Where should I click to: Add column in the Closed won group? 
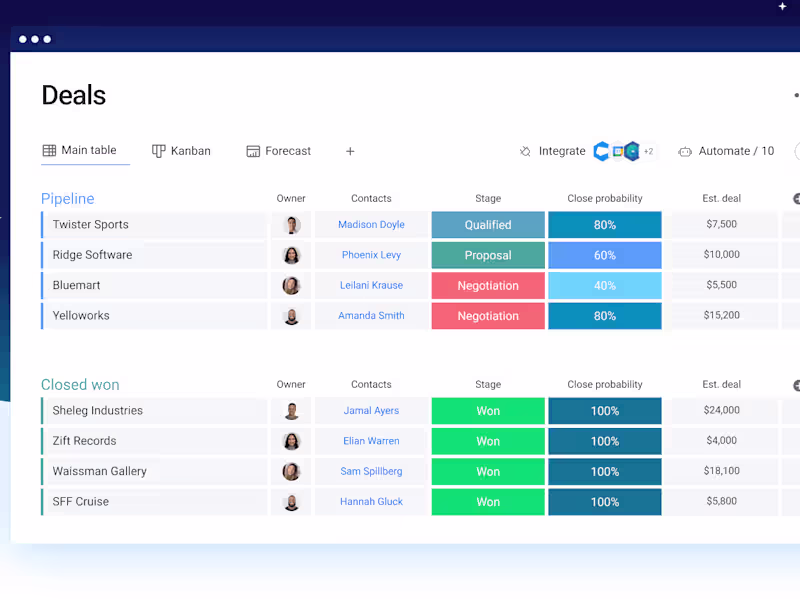click(796, 385)
